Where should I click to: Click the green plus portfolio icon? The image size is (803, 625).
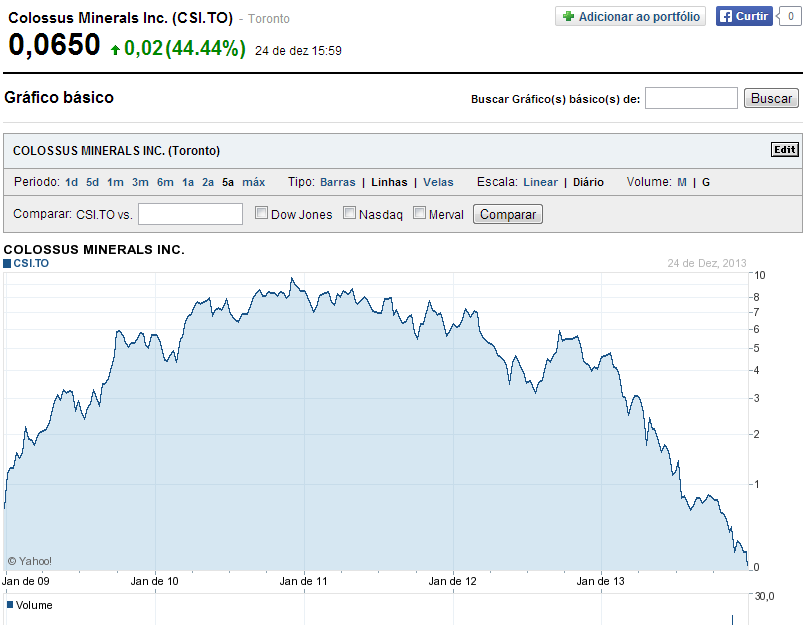(x=568, y=16)
